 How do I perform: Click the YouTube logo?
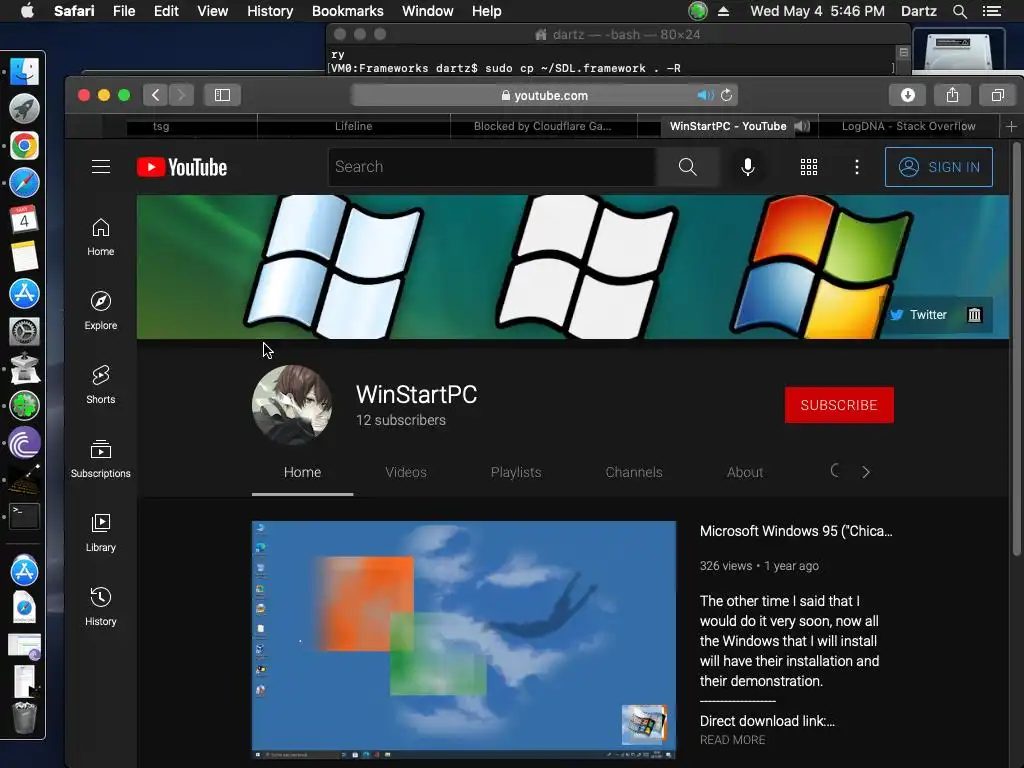[182, 167]
